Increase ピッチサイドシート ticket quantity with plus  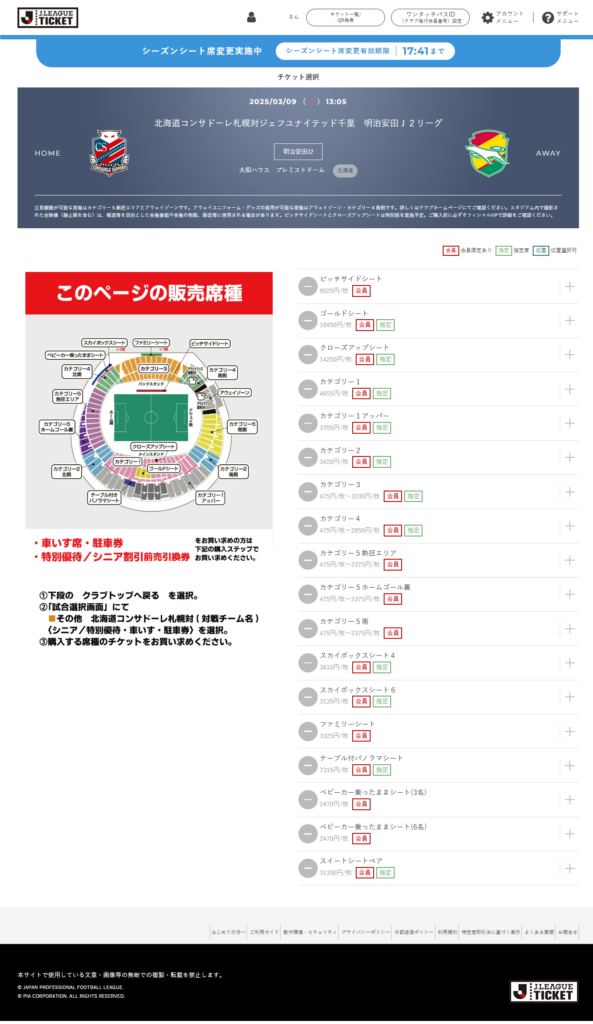coord(569,287)
